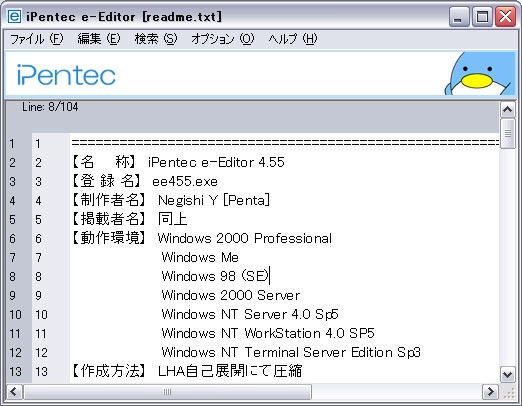Click the text Windows NT WorkStation 4.0 SP5

268,334
